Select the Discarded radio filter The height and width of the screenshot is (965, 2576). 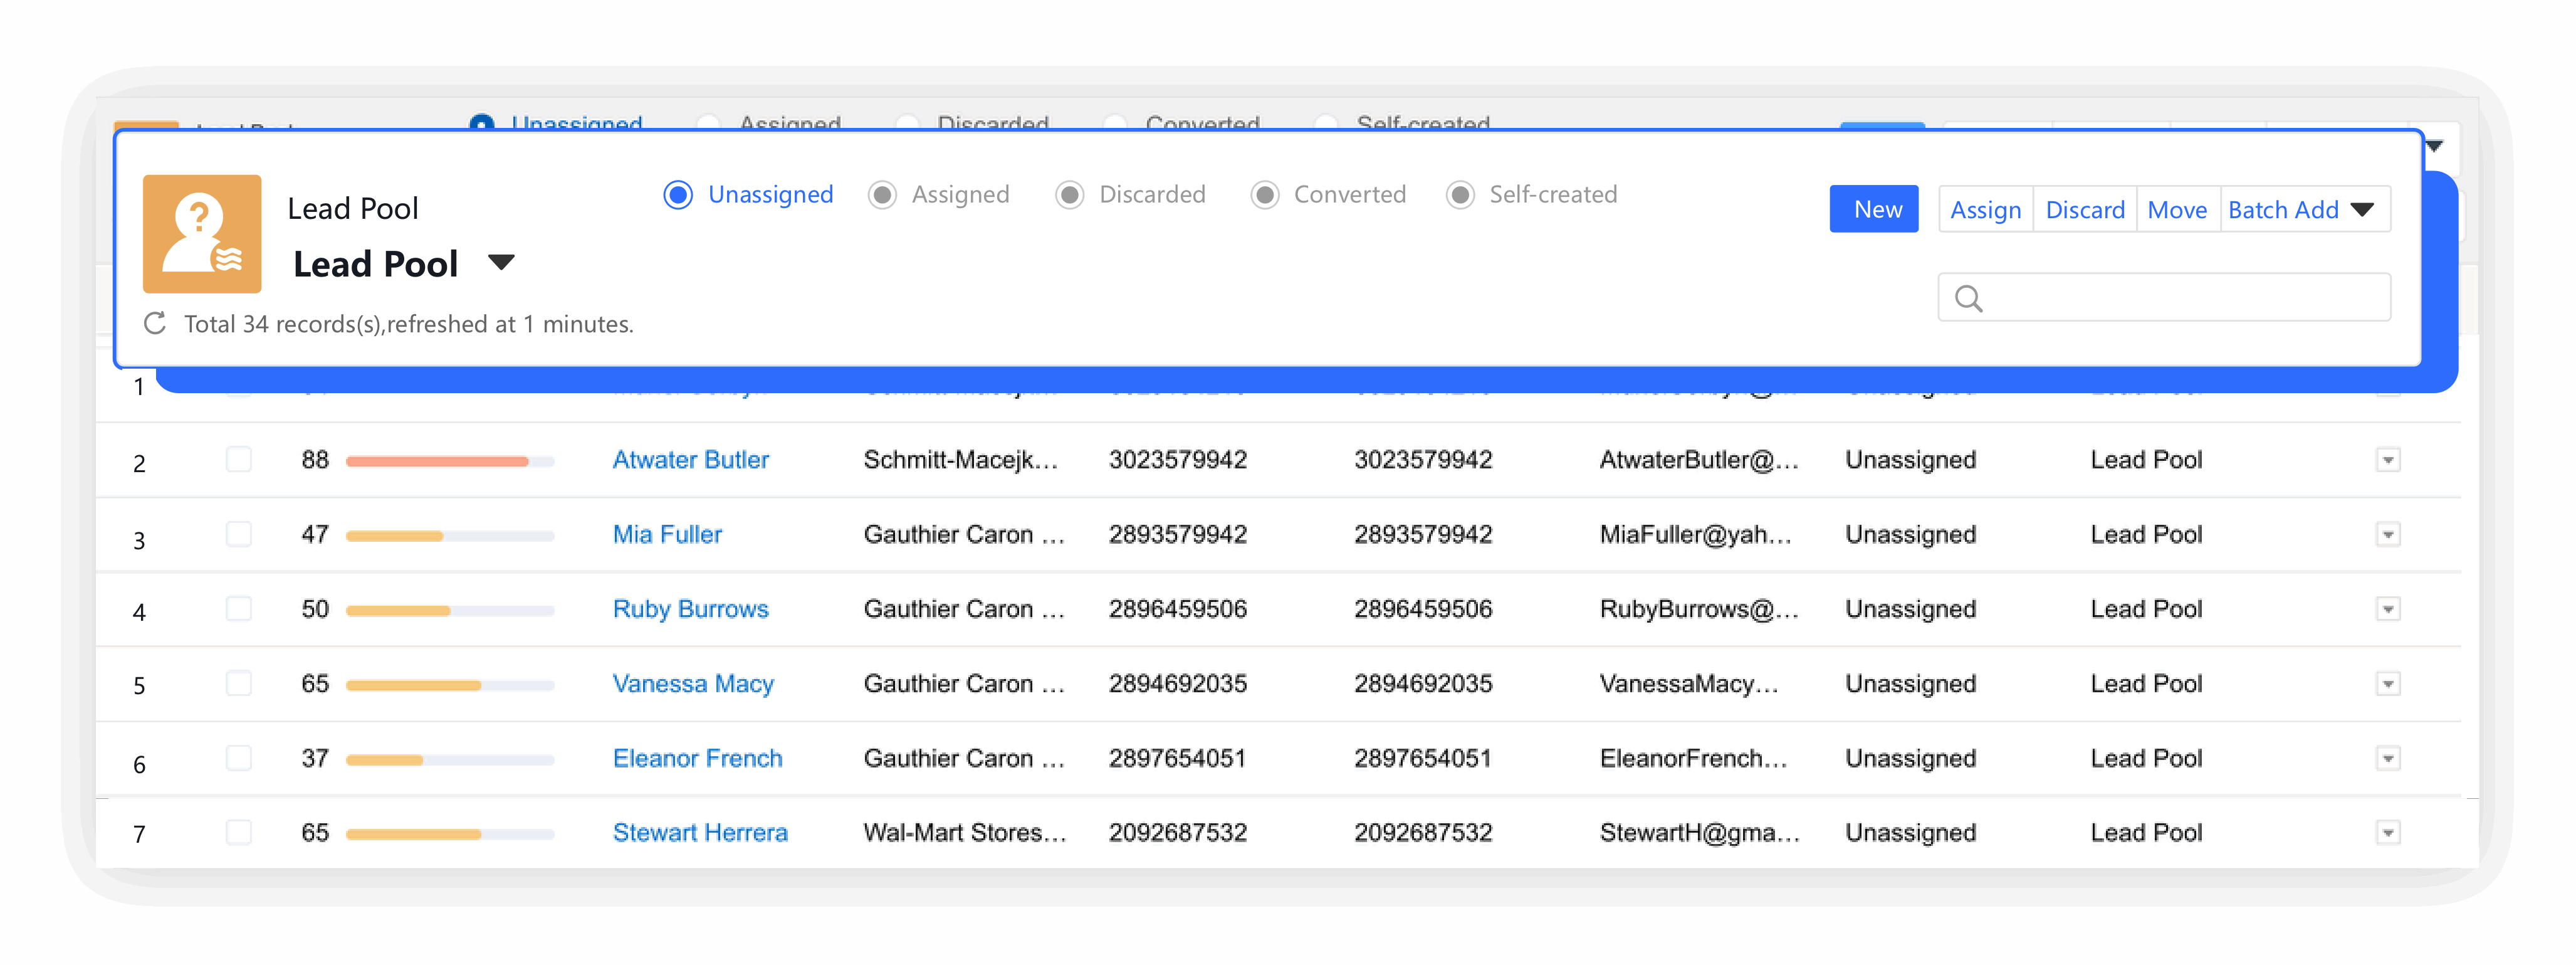(1069, 194)
